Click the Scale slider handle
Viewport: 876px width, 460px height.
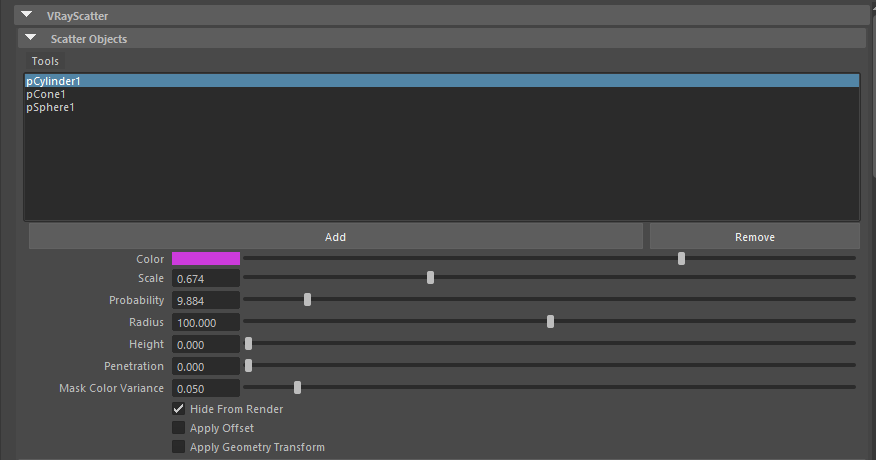430,278
